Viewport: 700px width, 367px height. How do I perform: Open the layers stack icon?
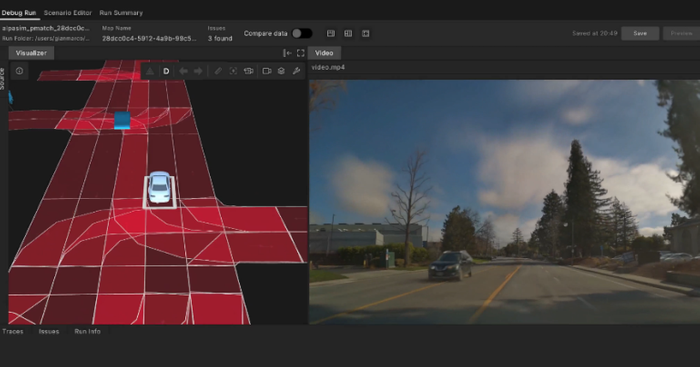coord(281,71)
